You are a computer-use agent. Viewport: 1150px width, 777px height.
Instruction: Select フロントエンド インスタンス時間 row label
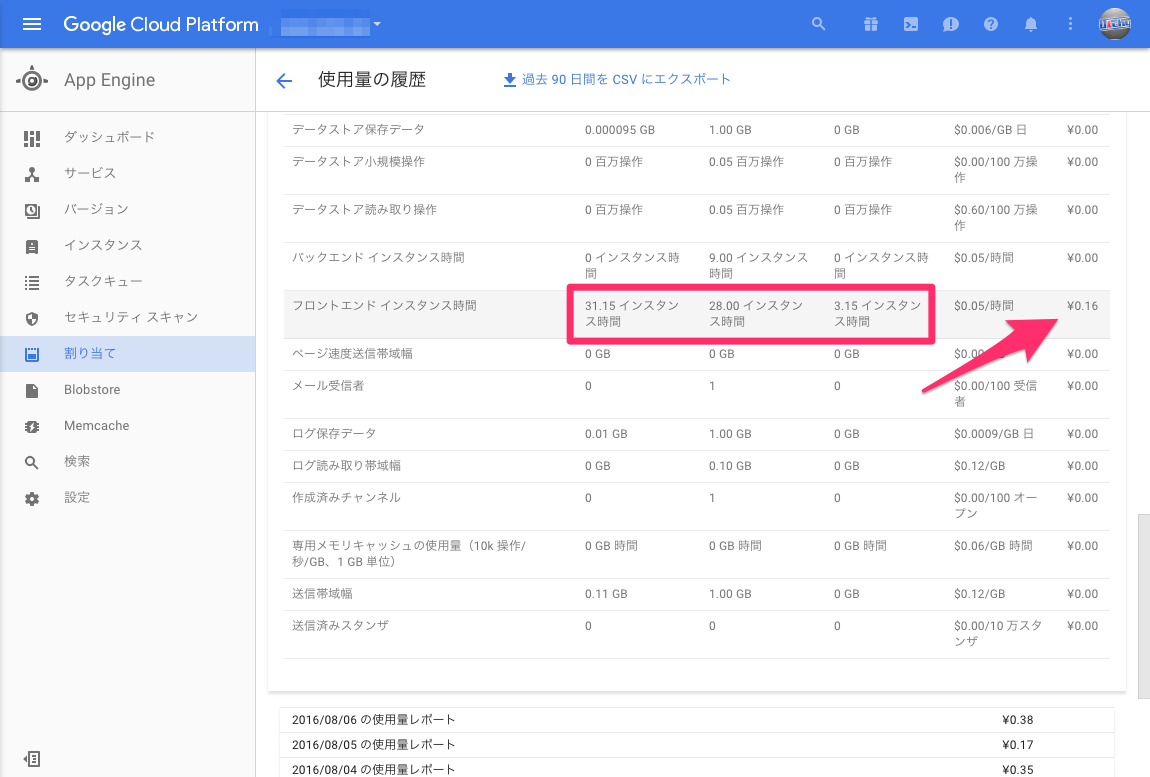pyautogui.click(x=384, y=305)
